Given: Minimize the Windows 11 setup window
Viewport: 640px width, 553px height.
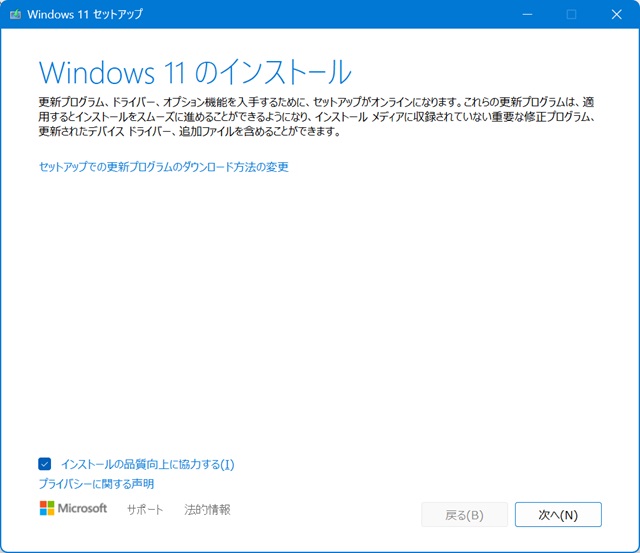Looking at the screenshot, I should pos(527,15).
